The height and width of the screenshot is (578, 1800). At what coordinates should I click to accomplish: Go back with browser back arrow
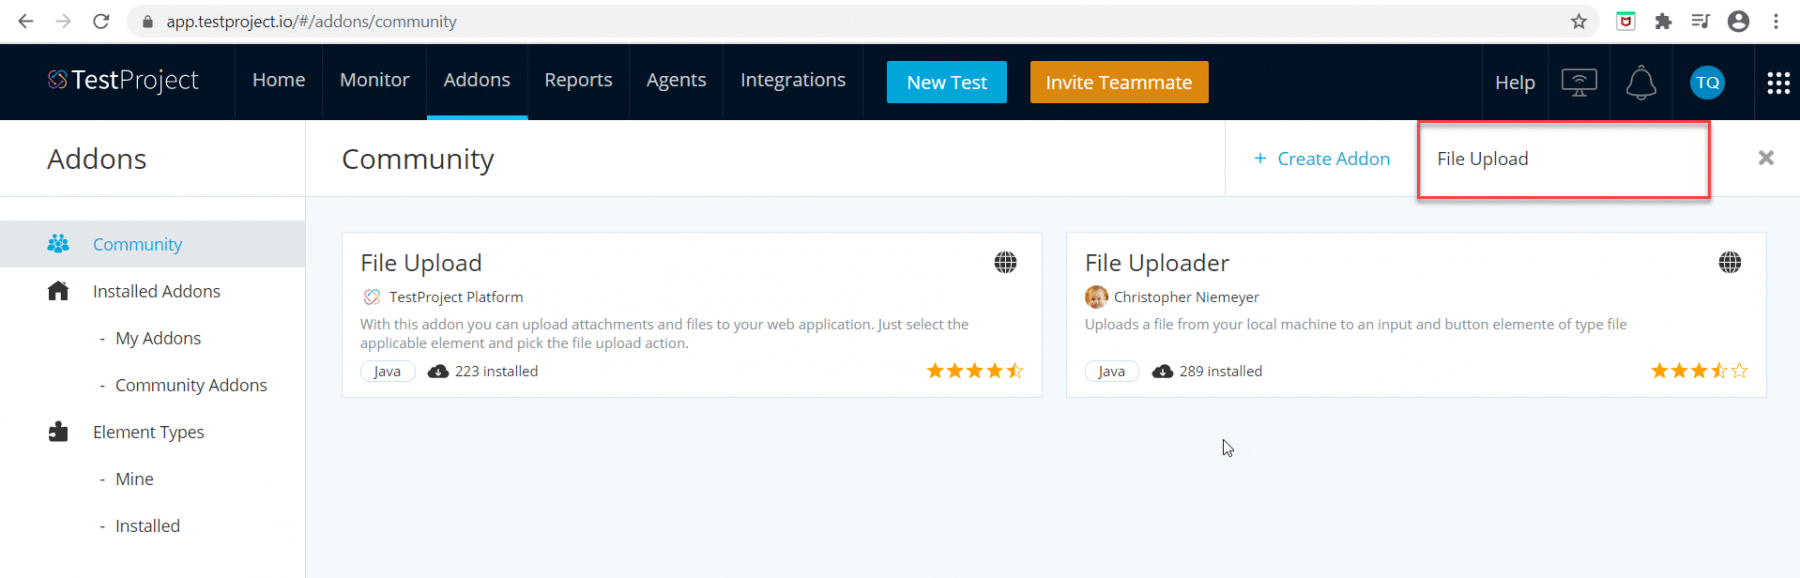point(26,21)
